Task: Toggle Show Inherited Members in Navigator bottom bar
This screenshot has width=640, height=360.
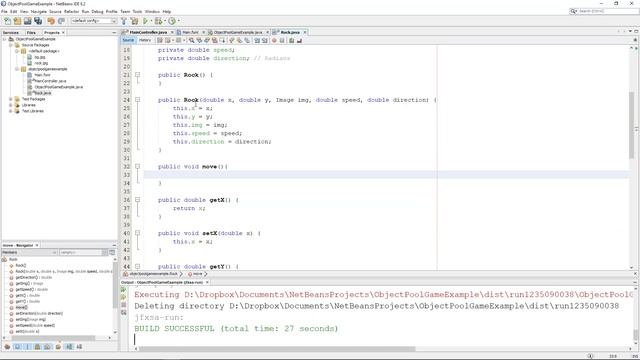Action: pyautogui.click(x=7, y=347)
